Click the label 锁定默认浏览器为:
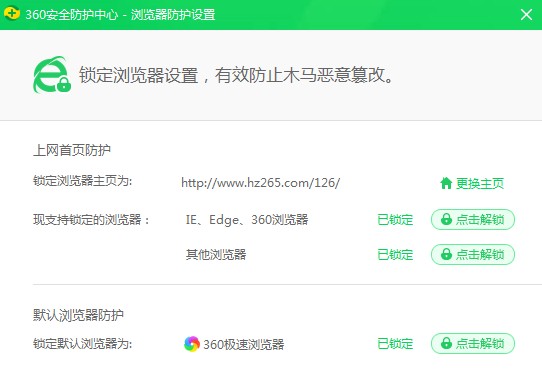 coord(83,344)
